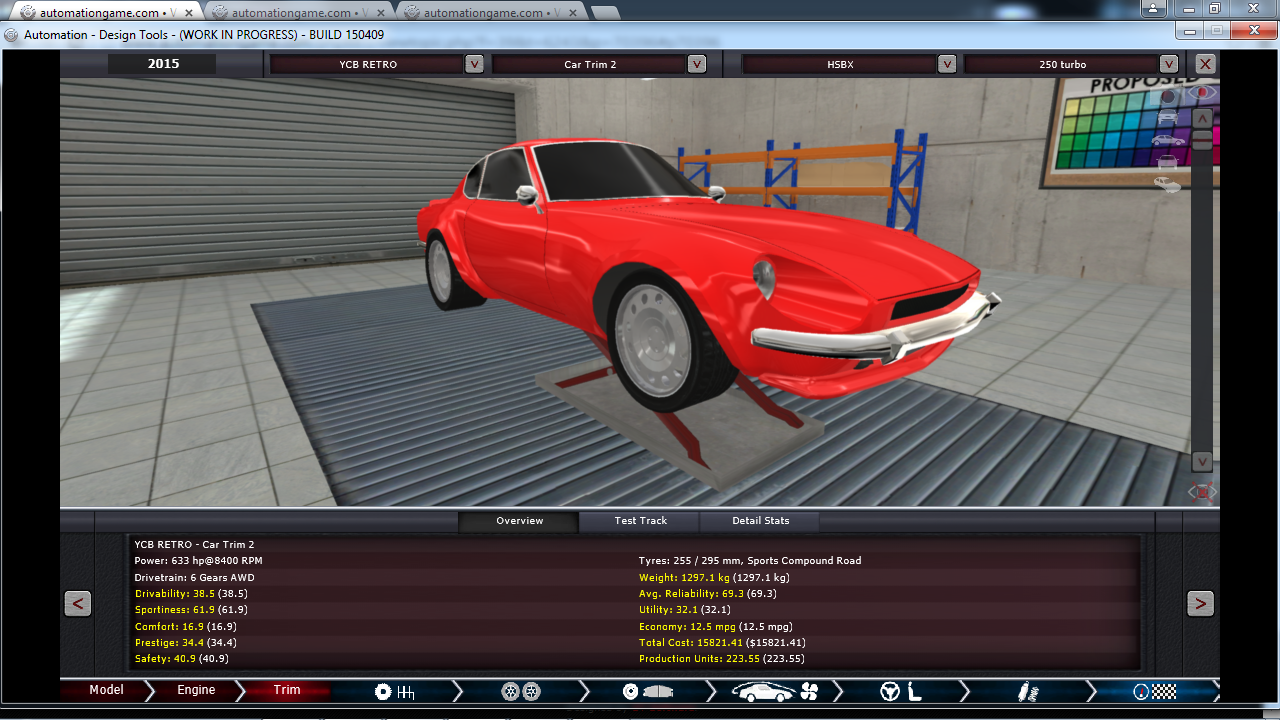1280x720 pixels.
Task: Click the 'Power: 633 hp@8400 RPM' line
Action: [198, 561]
